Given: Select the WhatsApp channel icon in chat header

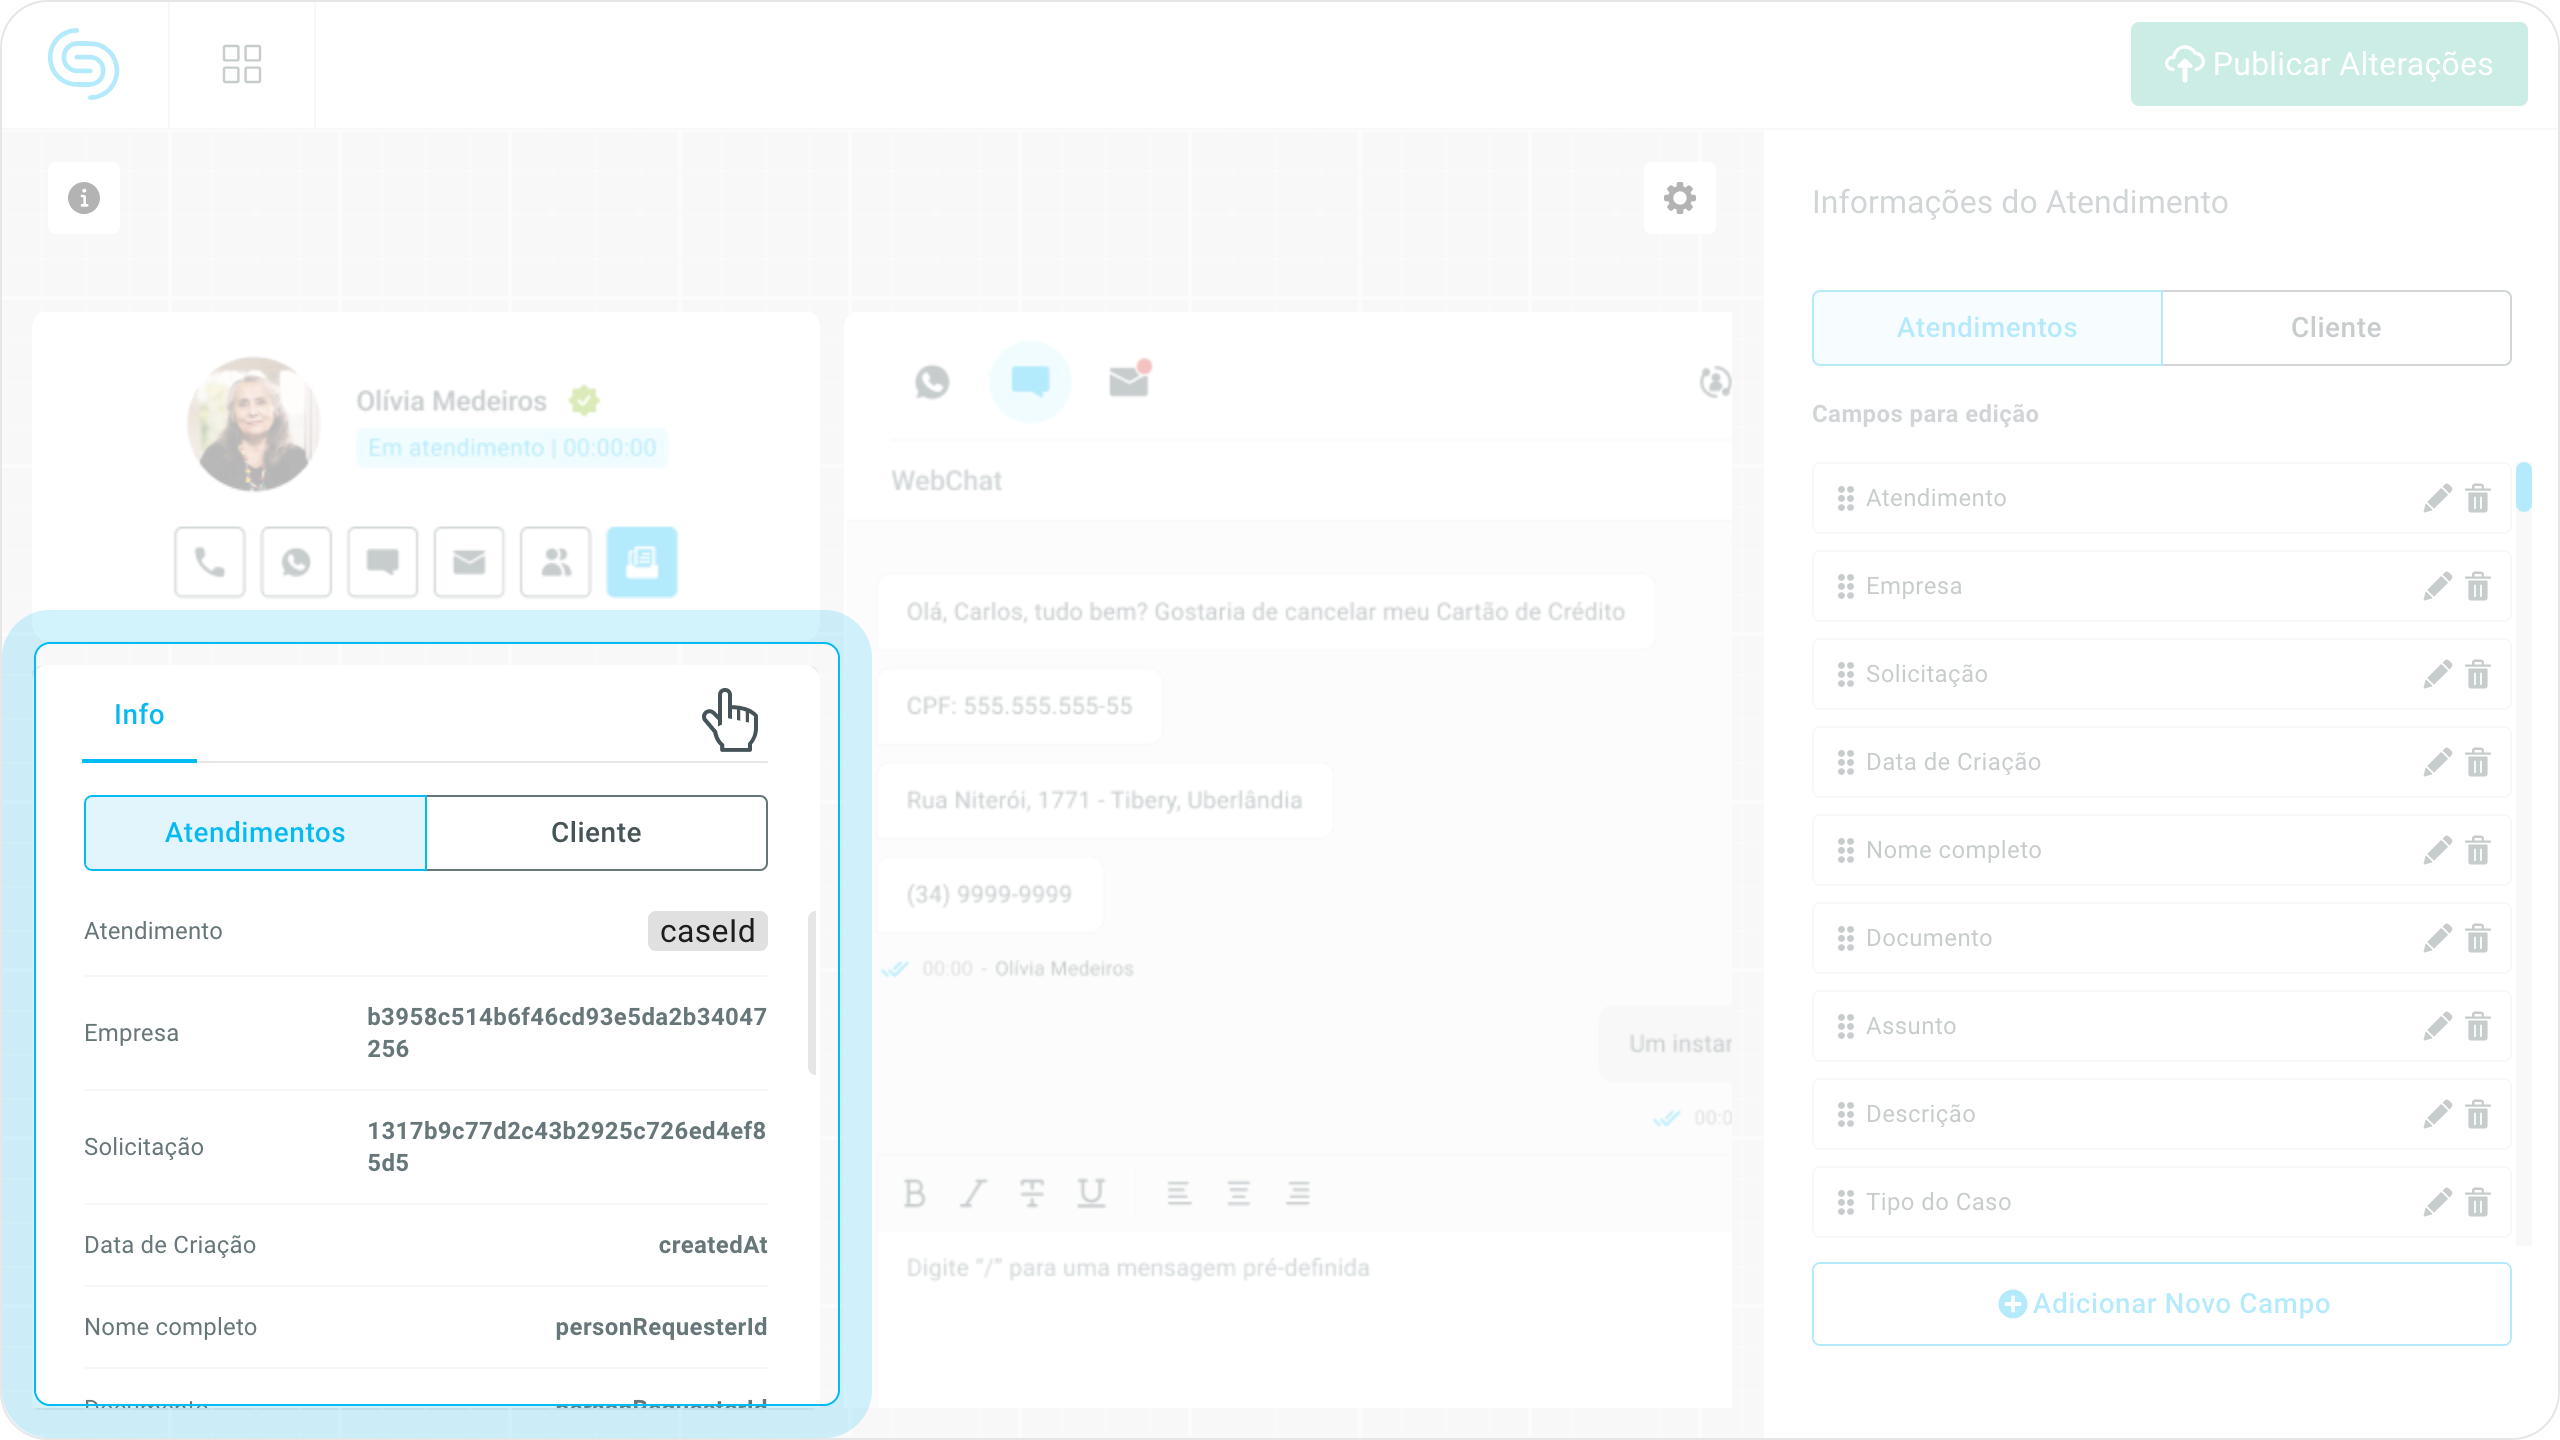Looking at the screenshot, I should tap(931, 382).
